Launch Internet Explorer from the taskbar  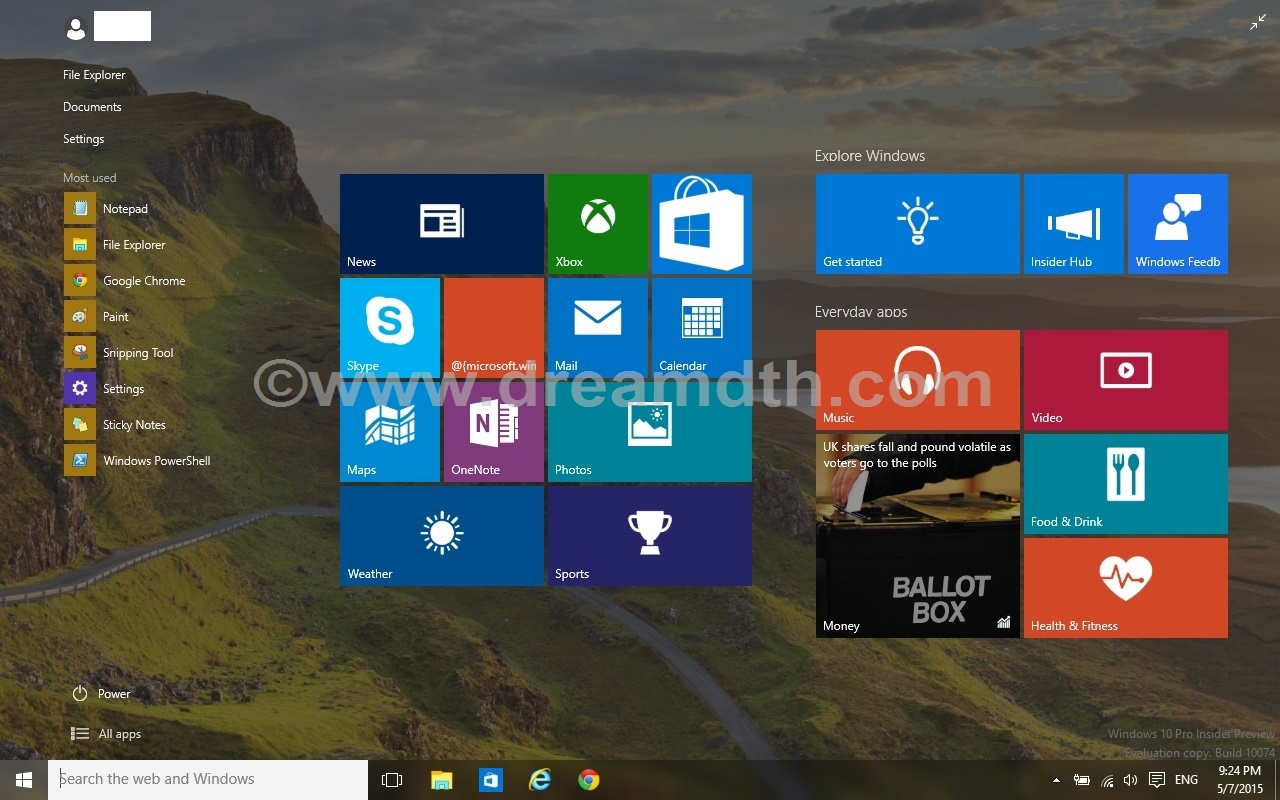pos(539,780)
